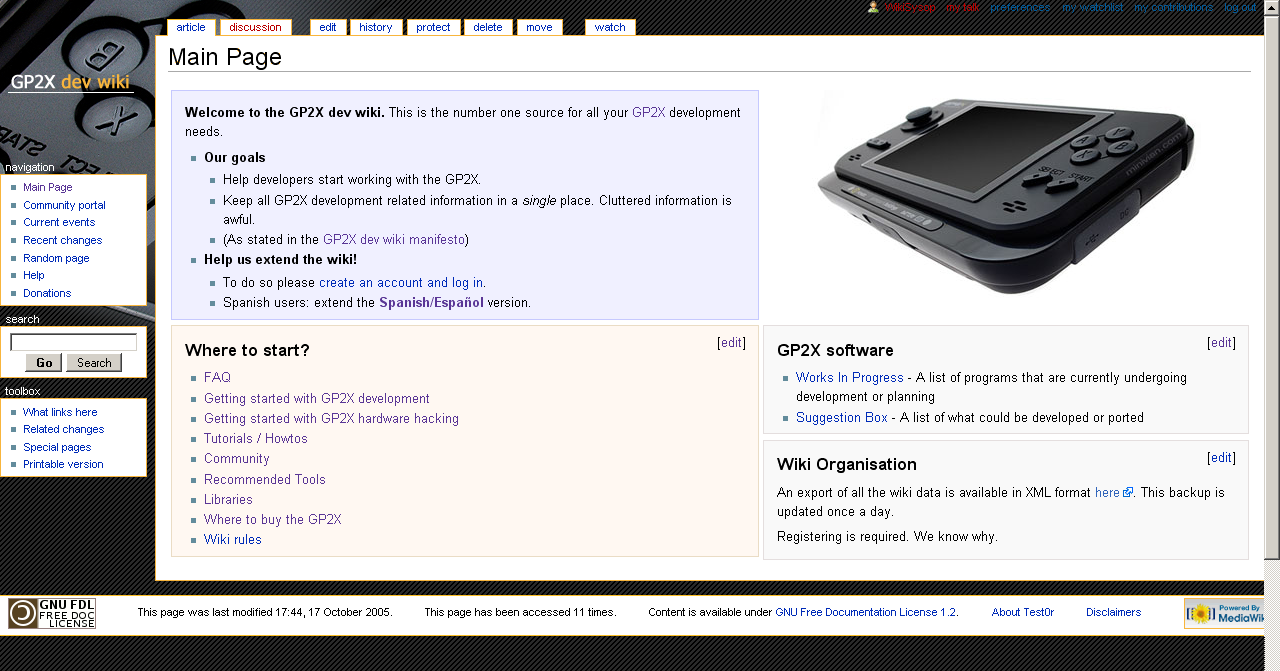Viewport: 1280px width, 671px height.
Task: Open a Random page
Action: coord(56,258)
